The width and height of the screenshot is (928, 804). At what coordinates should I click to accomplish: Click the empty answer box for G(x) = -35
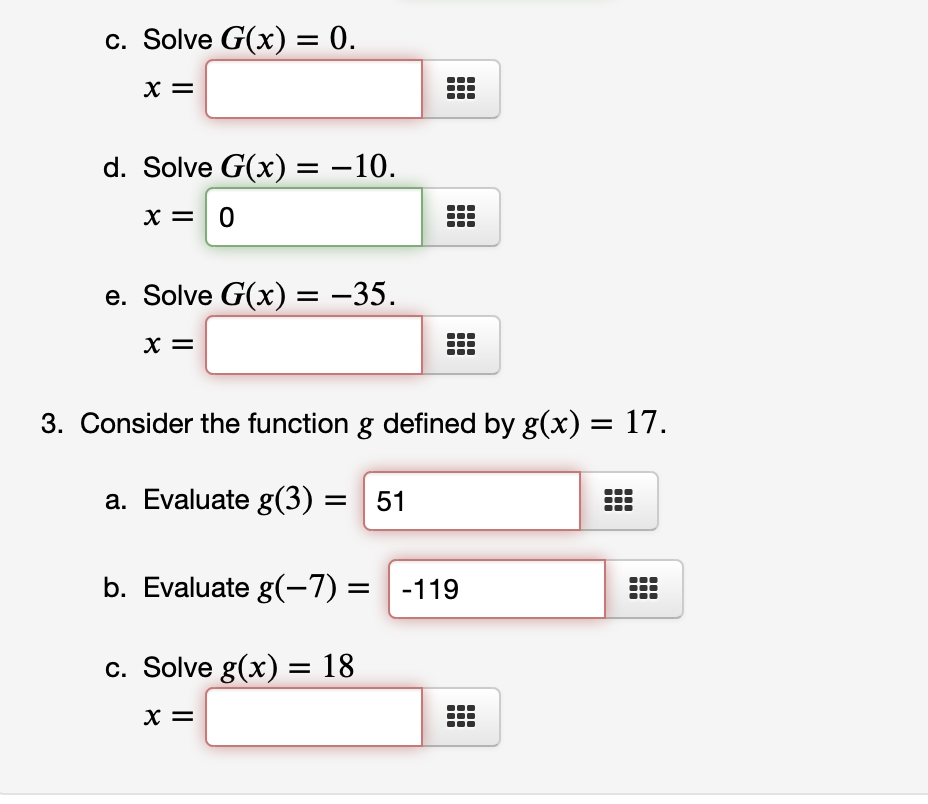coord(313,345)
